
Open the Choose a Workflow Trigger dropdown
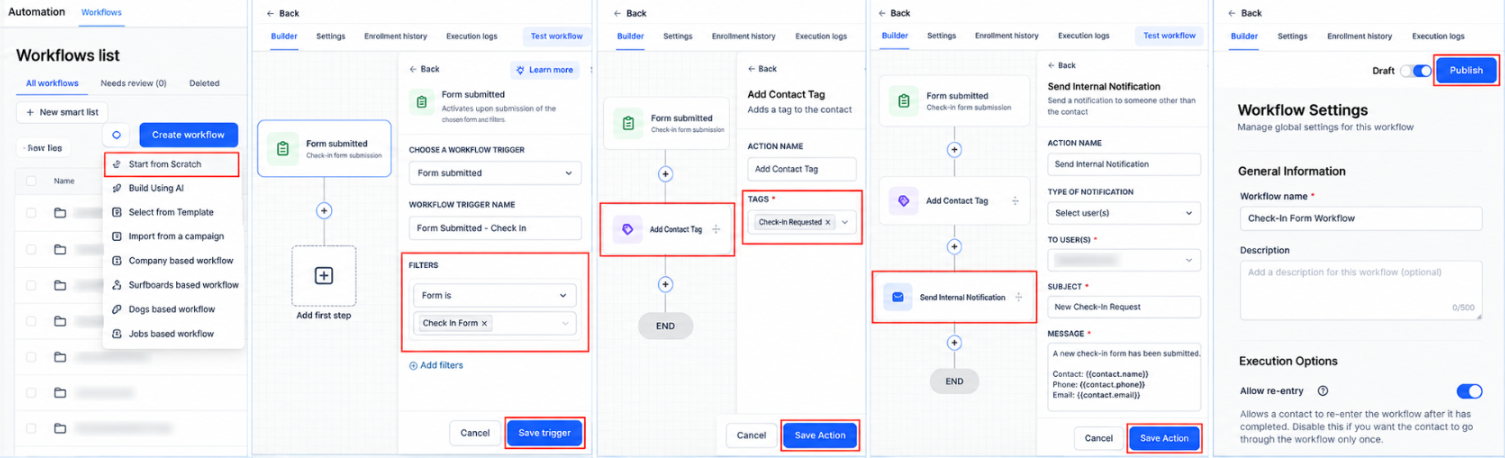pyautogui.click(x=495, y=173)
